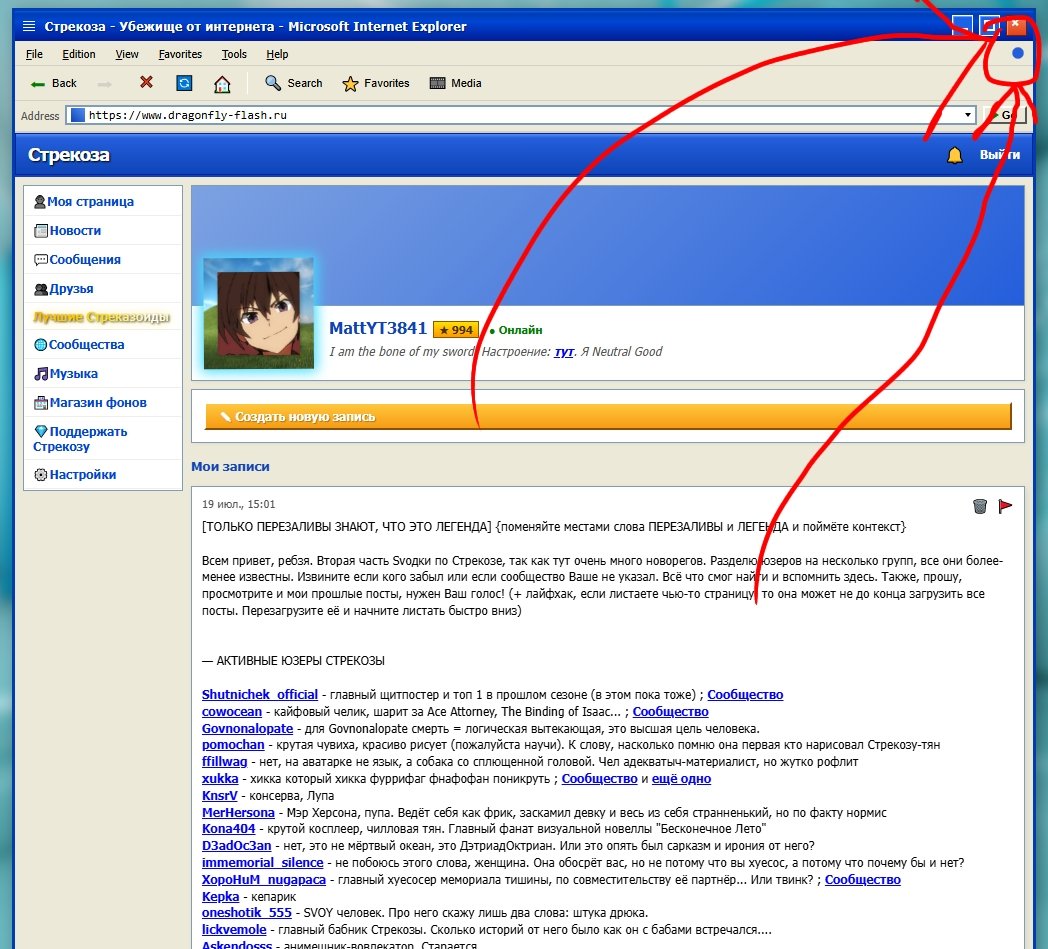The image size is (1048, 949).
Task: Open the mood link тут
Action: pos(563,352)
